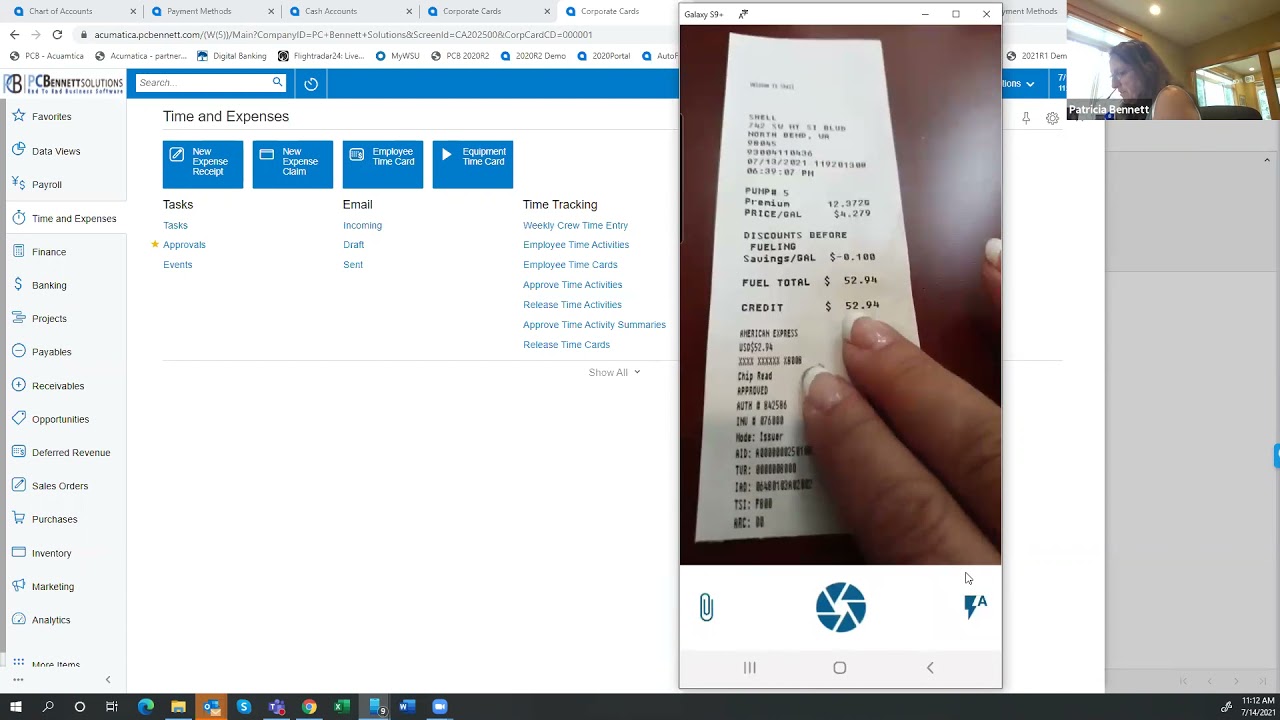Open the recently visited history icon

311,84
